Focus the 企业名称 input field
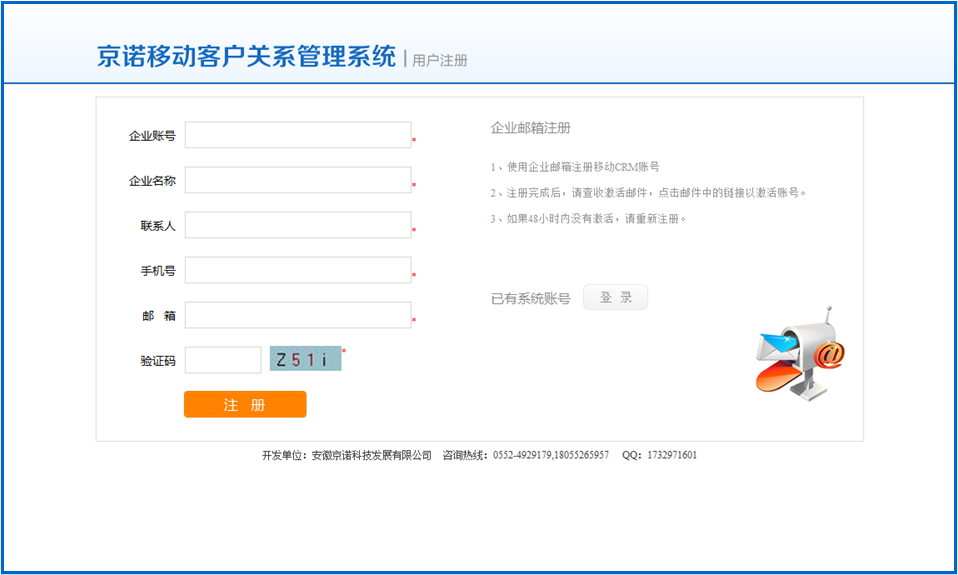The image size is (958, 575). coord(298,180)
